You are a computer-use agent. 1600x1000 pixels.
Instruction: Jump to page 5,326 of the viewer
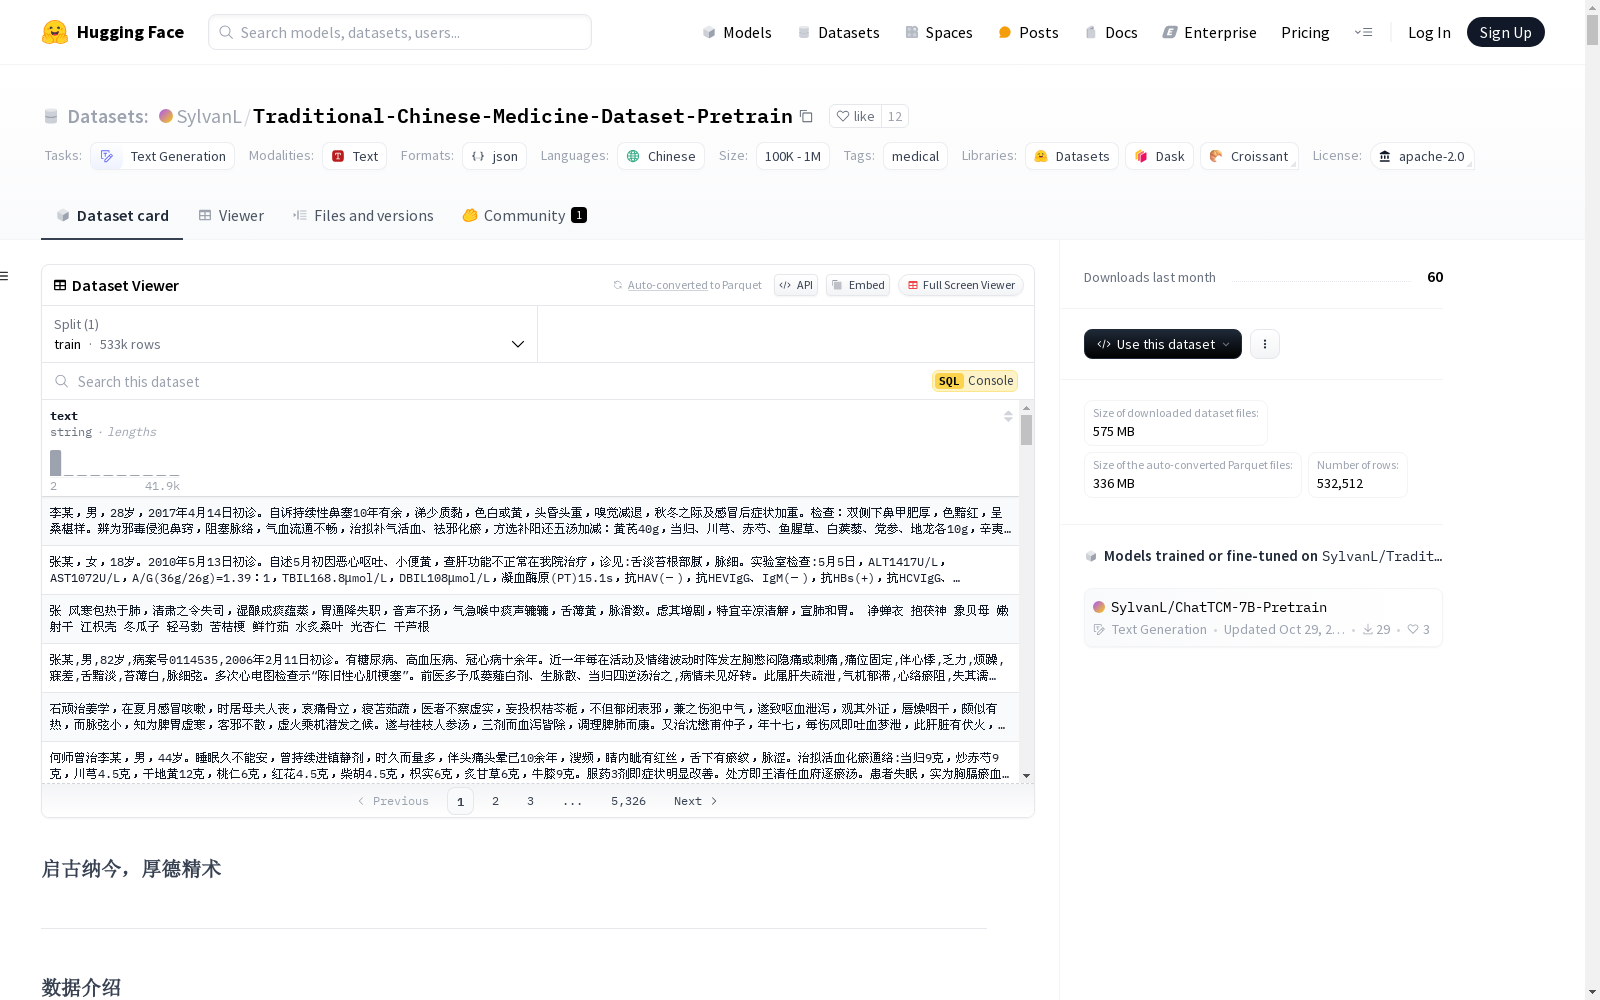[628, 801]
